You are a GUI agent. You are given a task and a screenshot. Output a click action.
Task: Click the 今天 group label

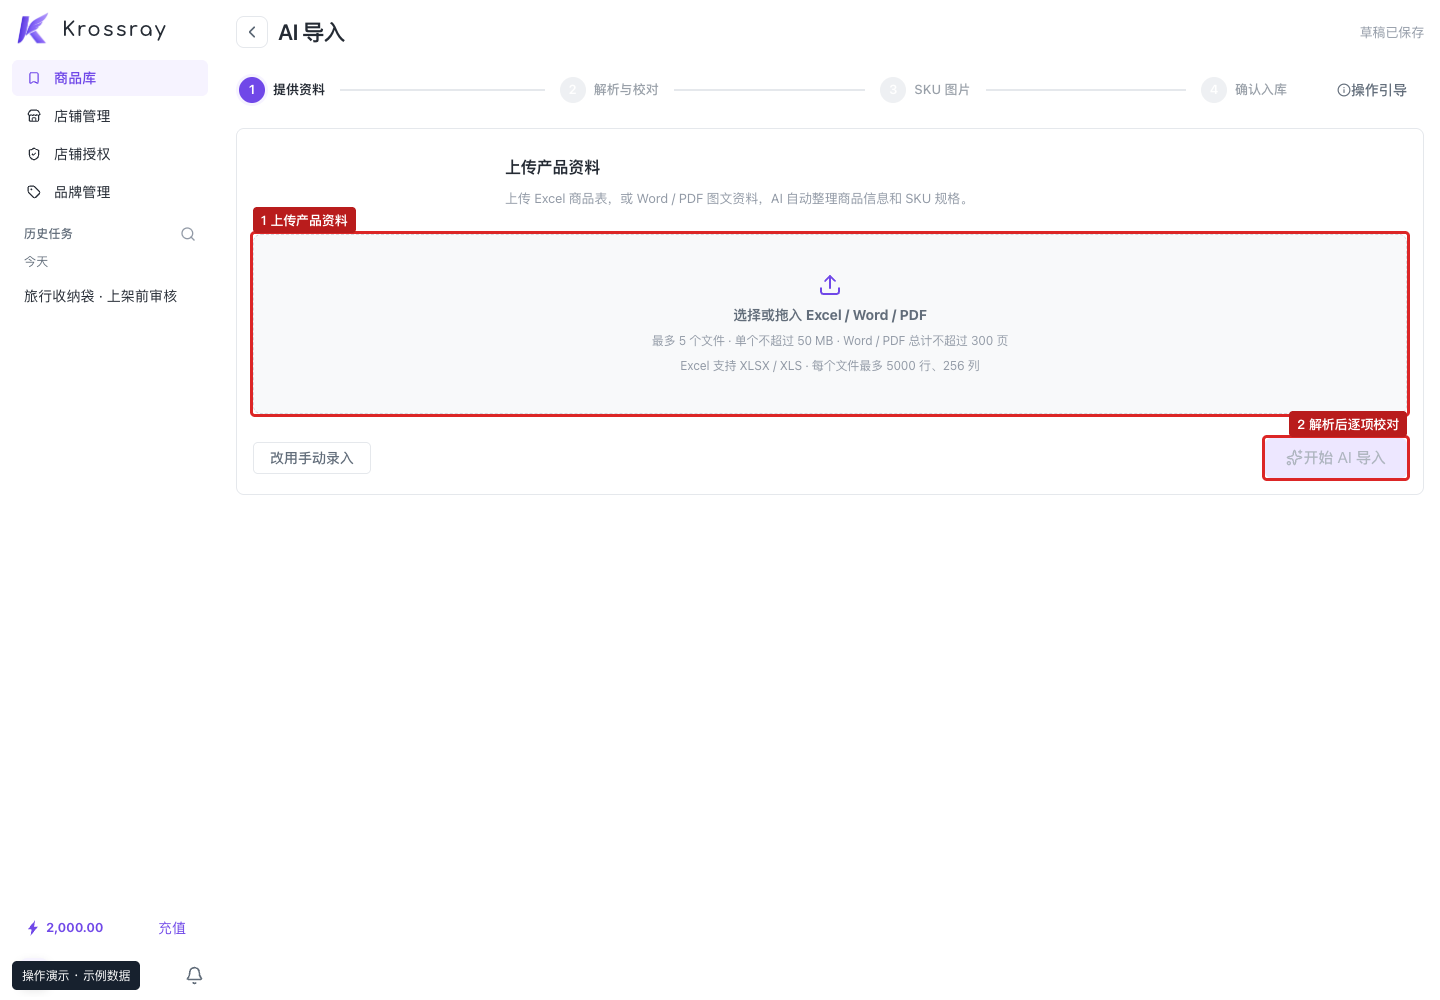36,262
